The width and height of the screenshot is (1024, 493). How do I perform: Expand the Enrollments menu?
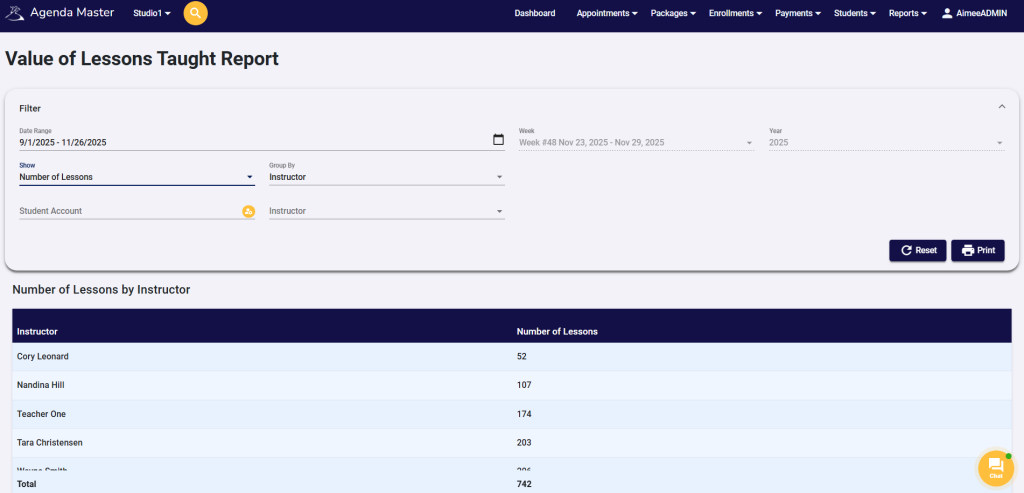pyautogui.click(x=736, y=13)
